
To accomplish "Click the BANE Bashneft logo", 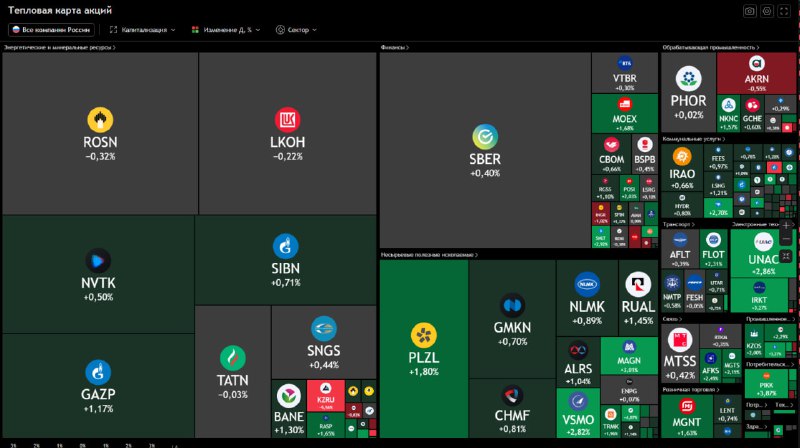I will [289, 396].
